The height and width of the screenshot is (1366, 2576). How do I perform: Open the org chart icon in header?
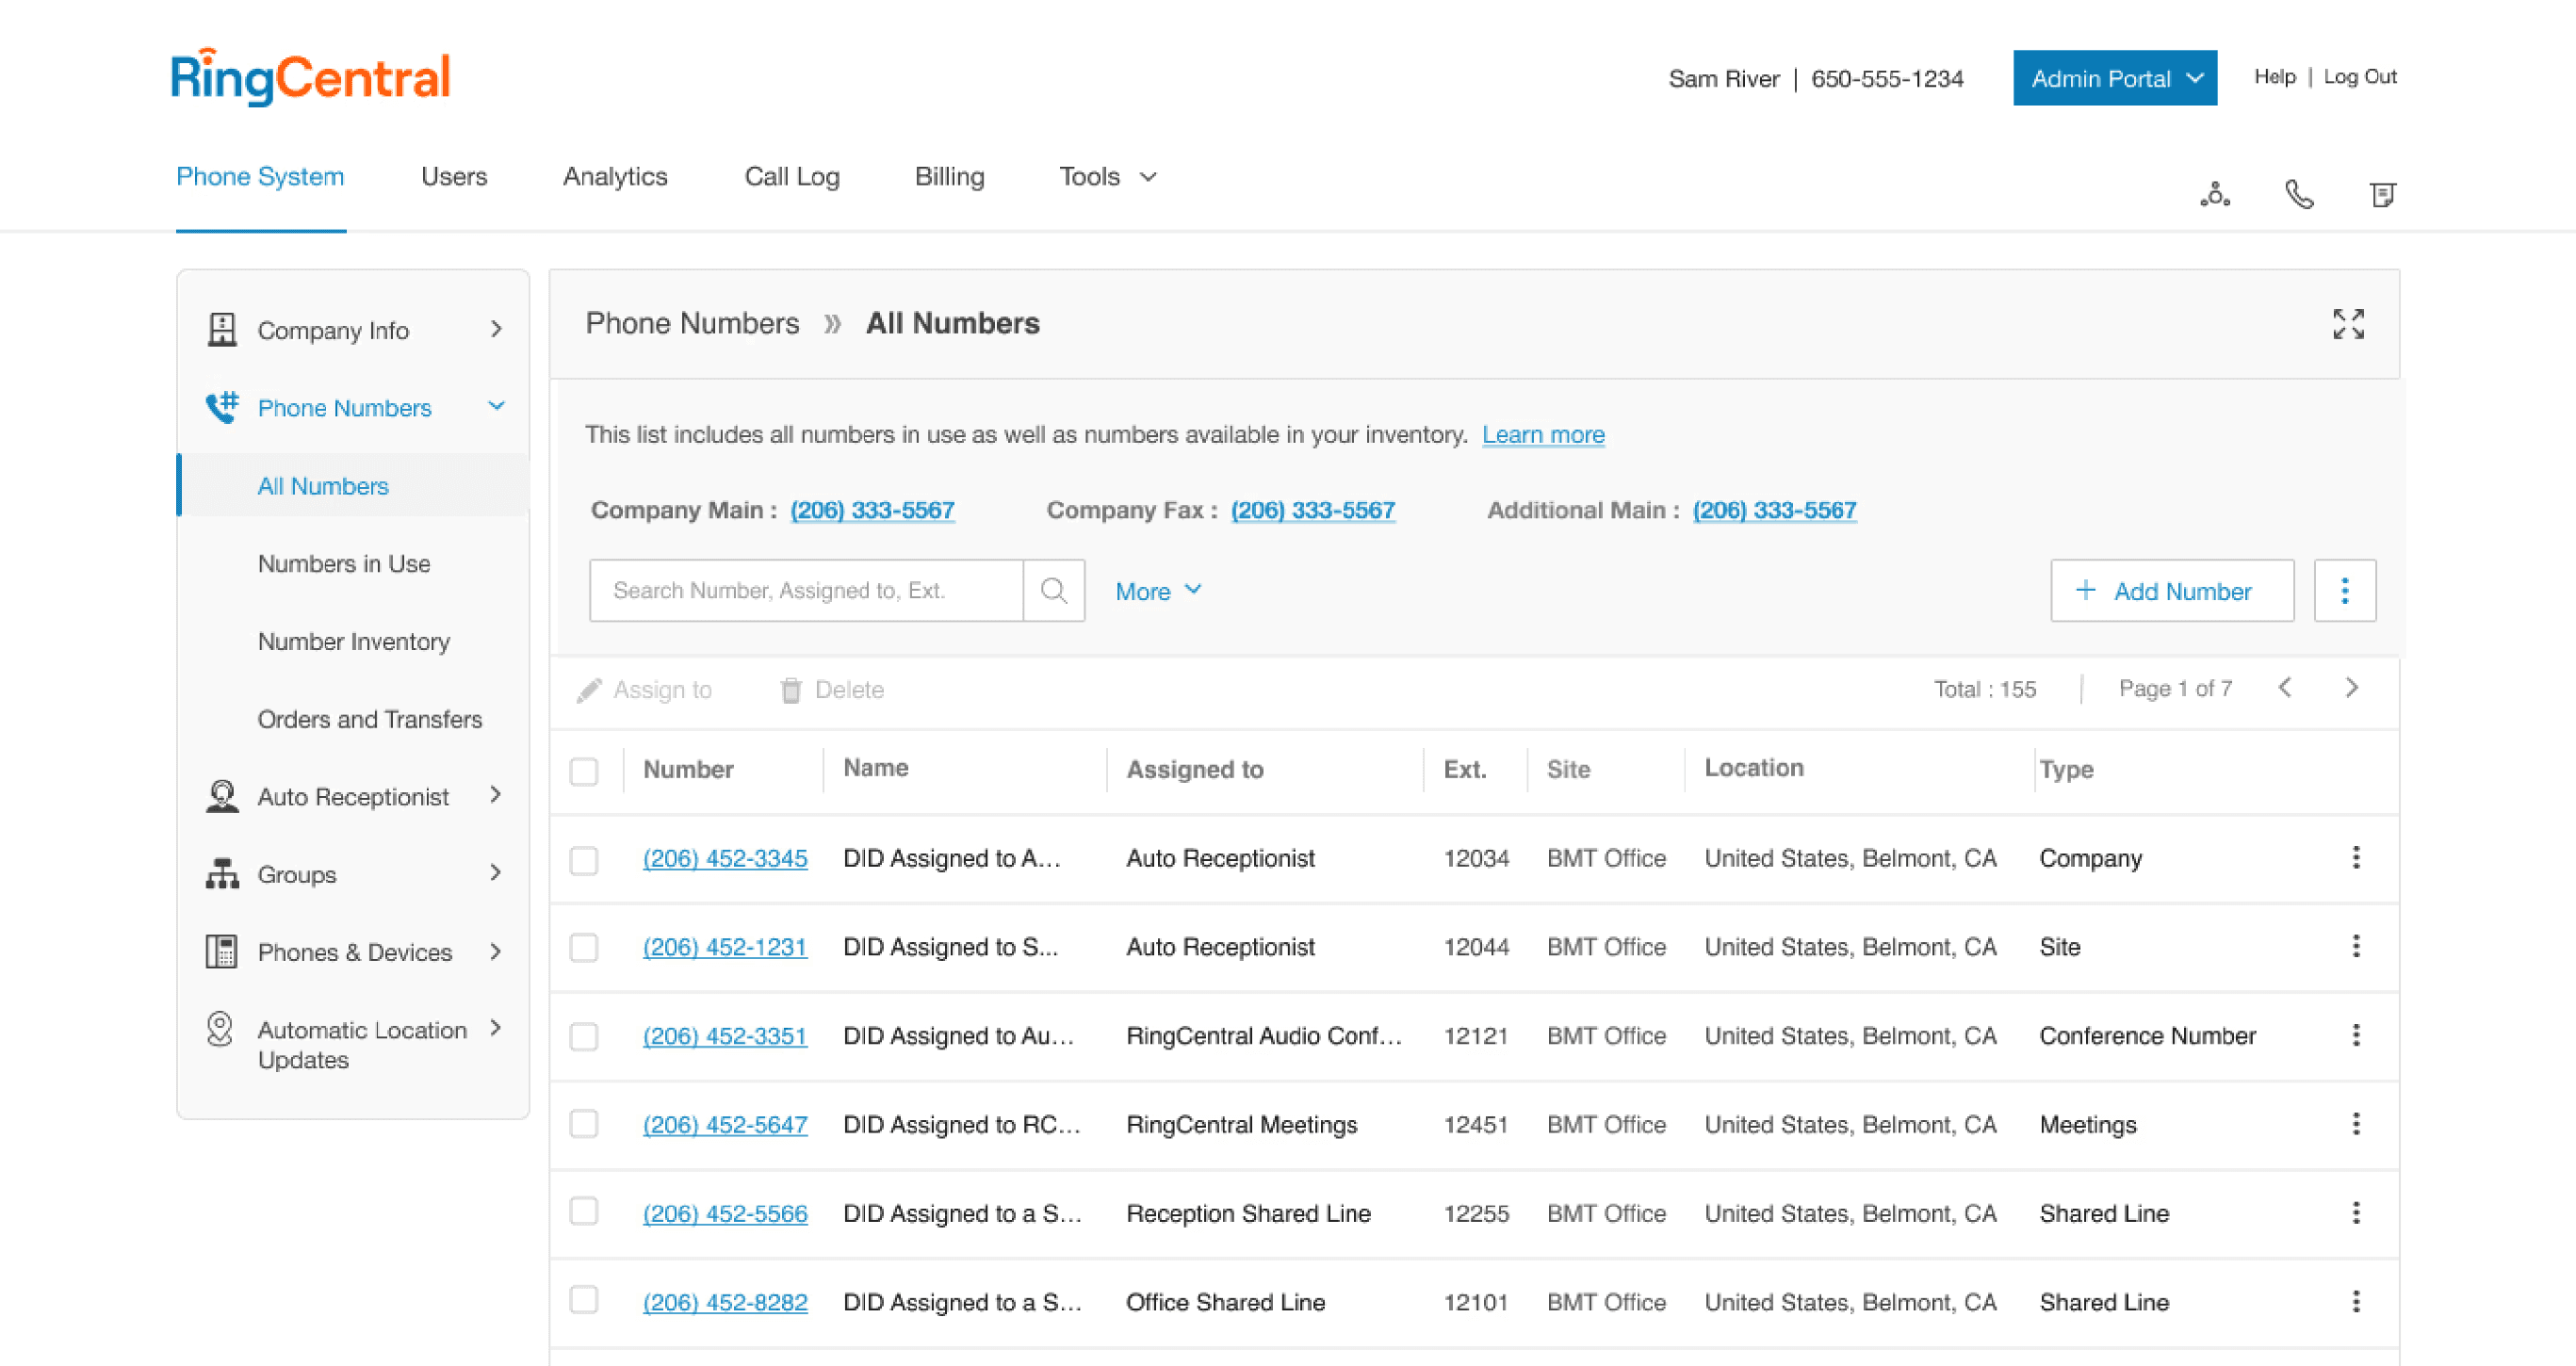[x=2215, y=193]
